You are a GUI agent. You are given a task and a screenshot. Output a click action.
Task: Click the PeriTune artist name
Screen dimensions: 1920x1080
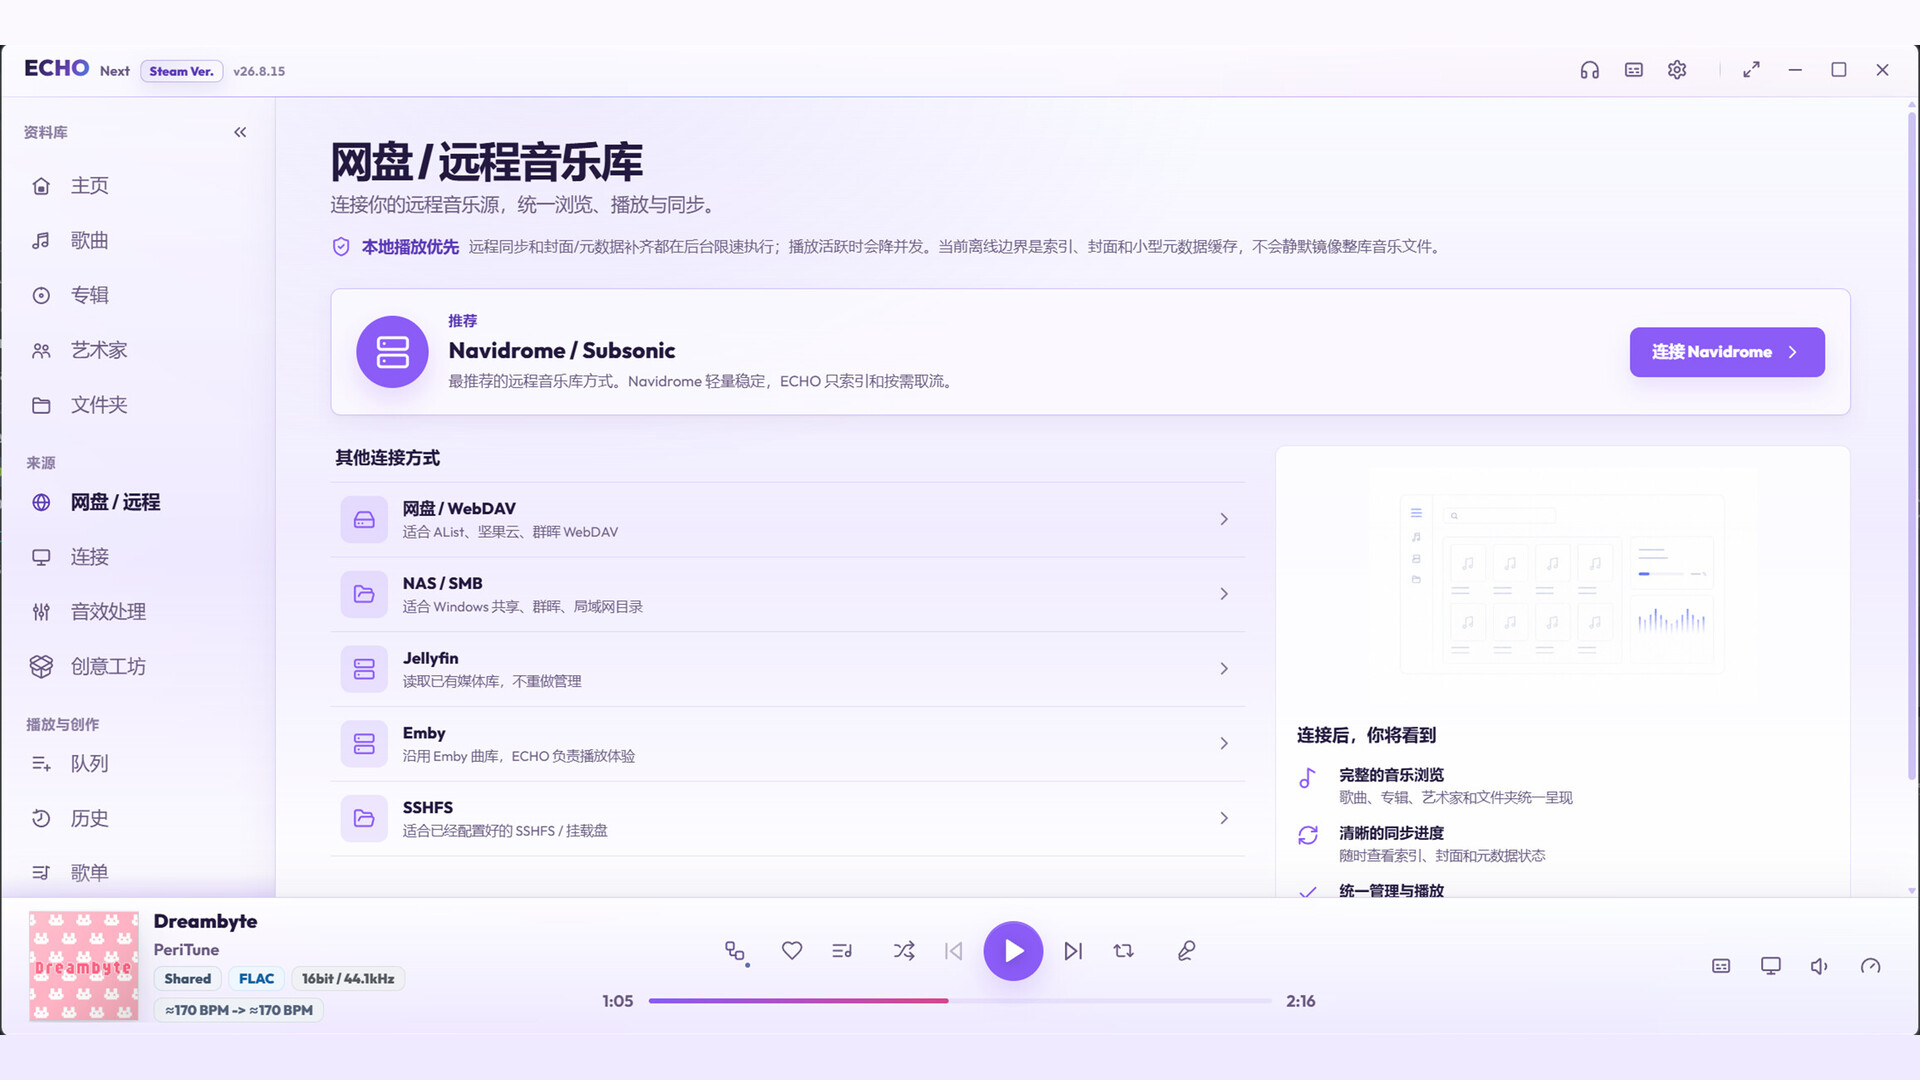[186, 950]
